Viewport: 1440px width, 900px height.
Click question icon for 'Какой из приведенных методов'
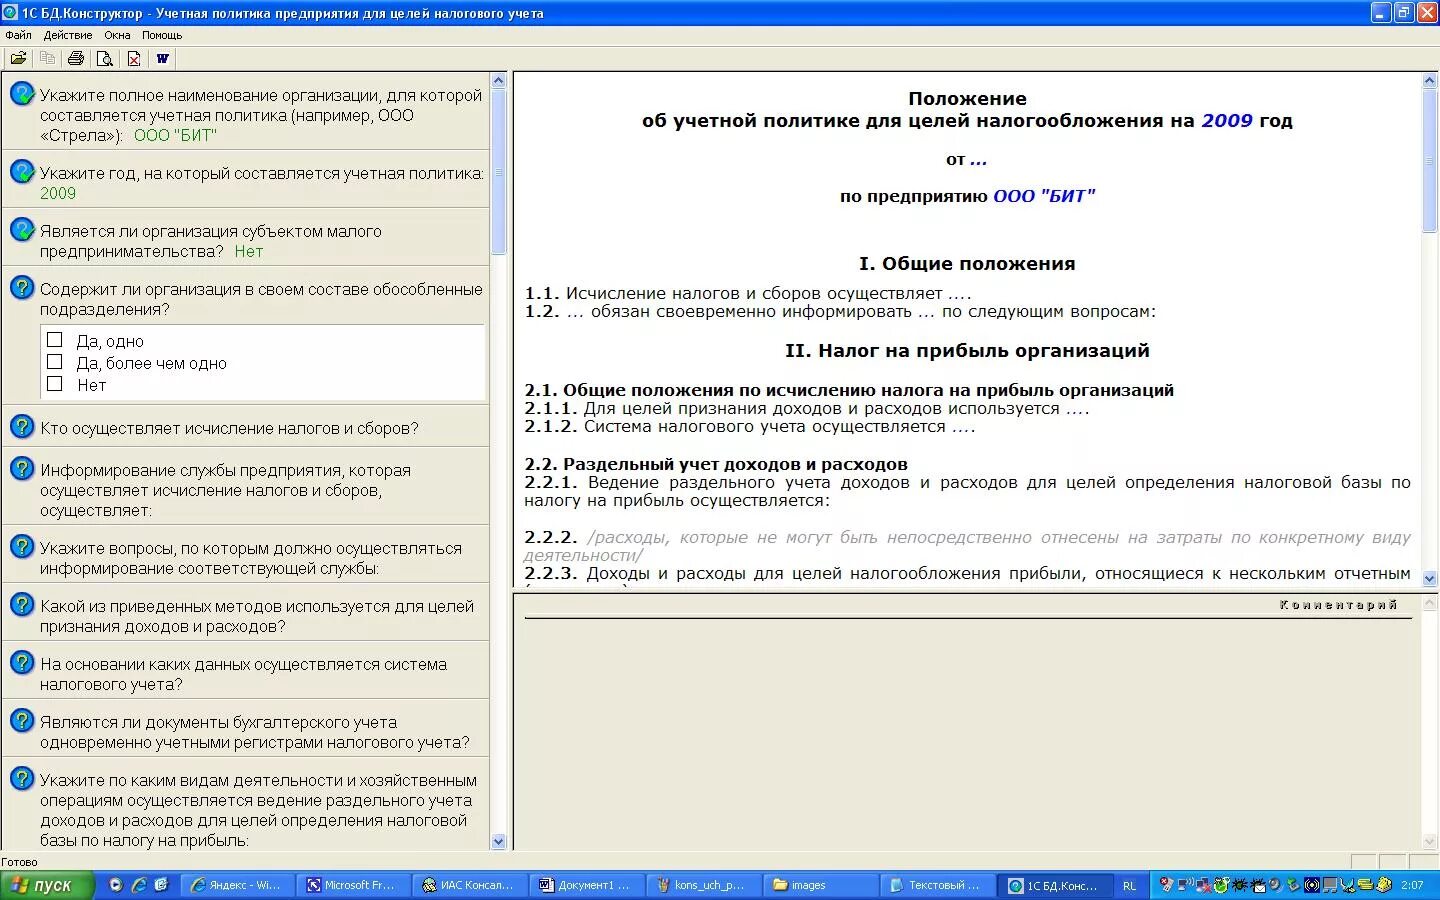[22, 605]
